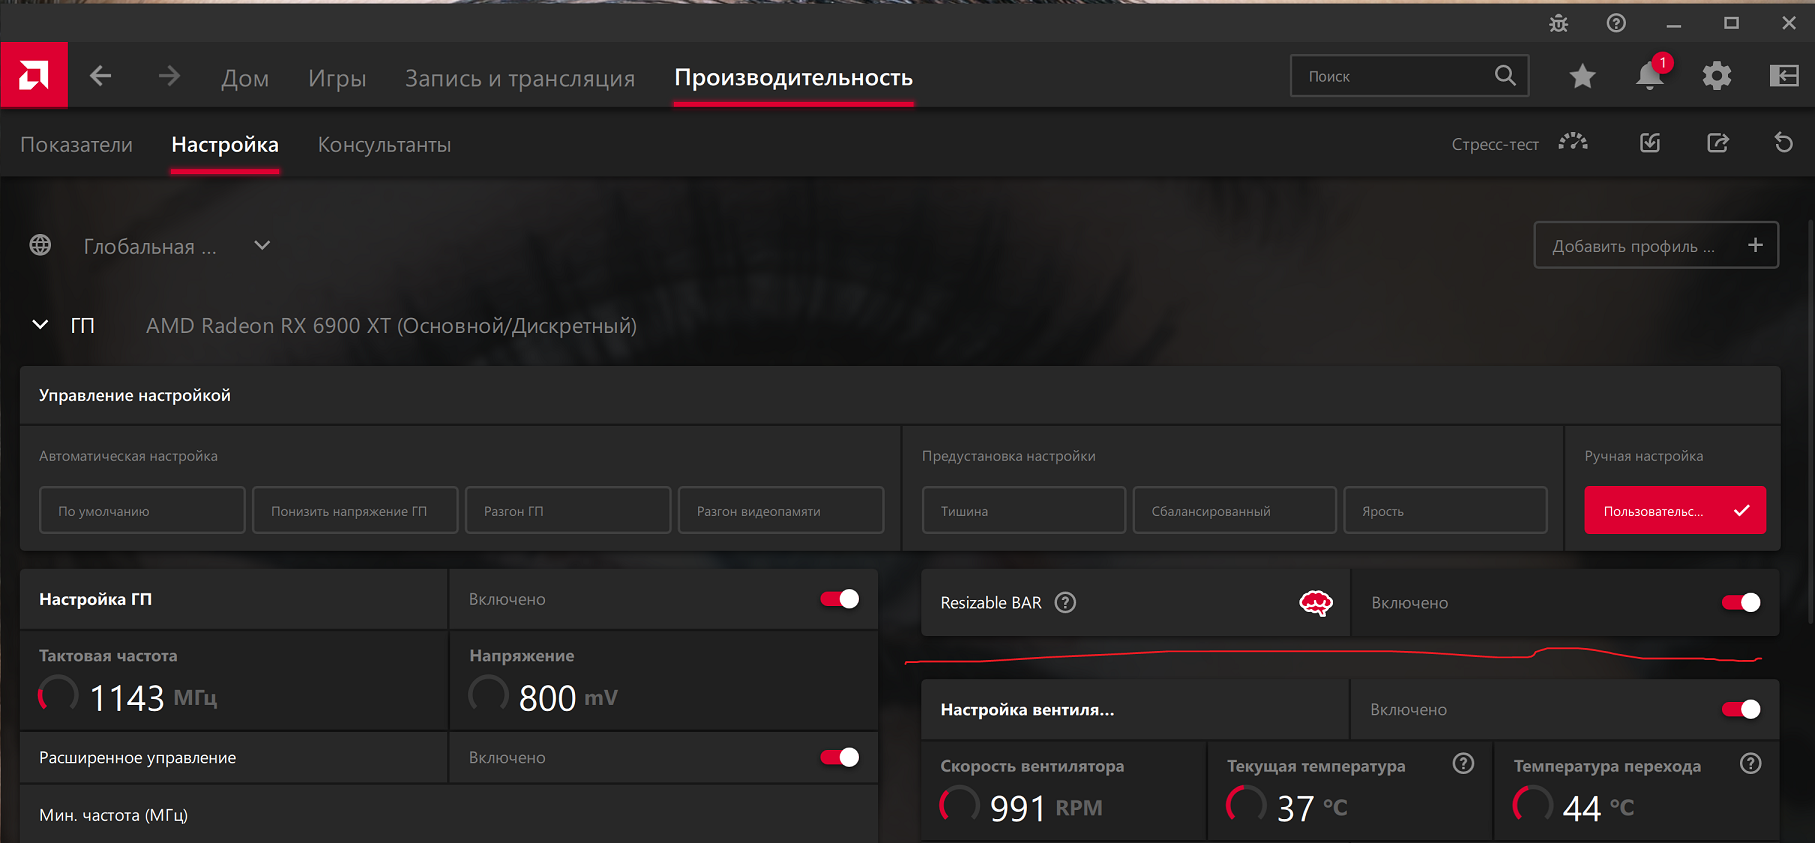This screenshot has width=1815, height=843.
Task: Click the import profile icon
Action: tap(1650, 143)
